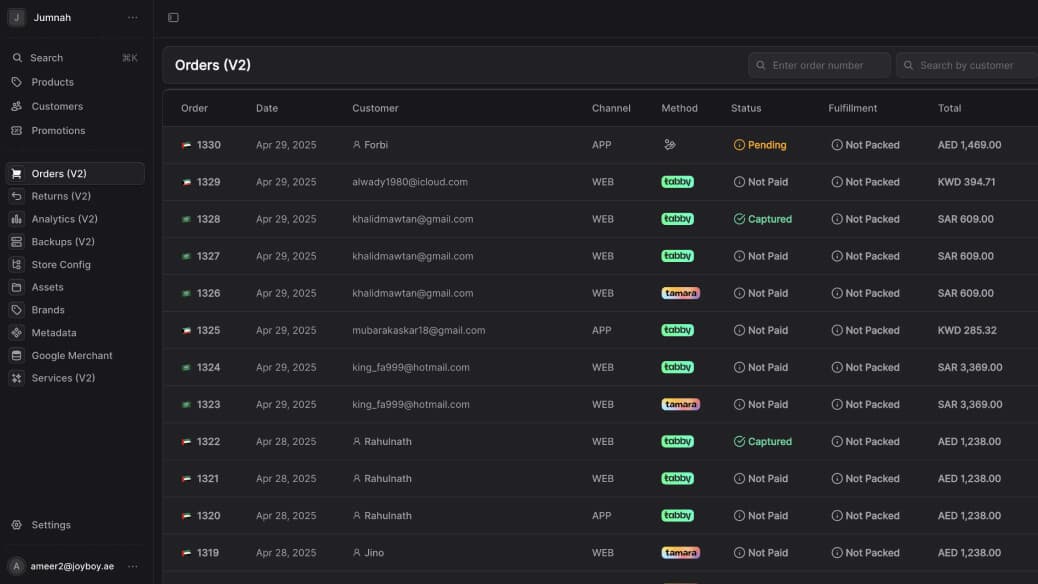Click the Products tag icon in sidebar
This screenshot has height=584, width=1038.
pos(16,82)
